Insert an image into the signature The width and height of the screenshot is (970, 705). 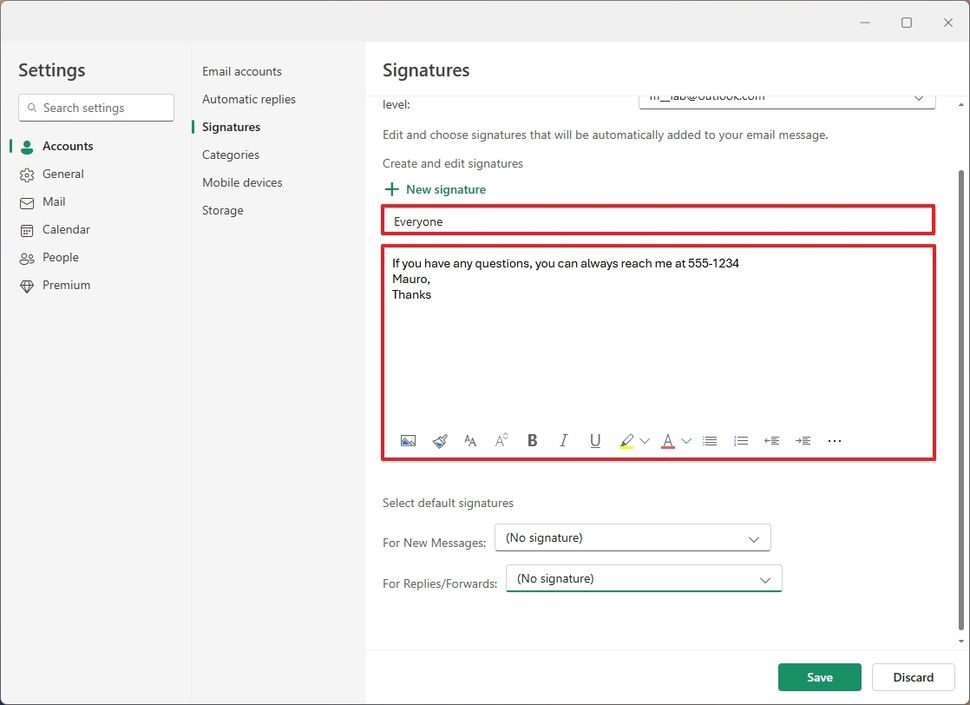pyautogui.click(x=408, y=440)
